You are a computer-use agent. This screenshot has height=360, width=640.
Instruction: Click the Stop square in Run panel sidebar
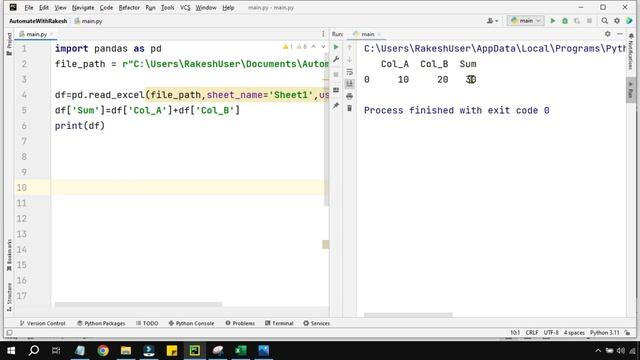point(336,75)
